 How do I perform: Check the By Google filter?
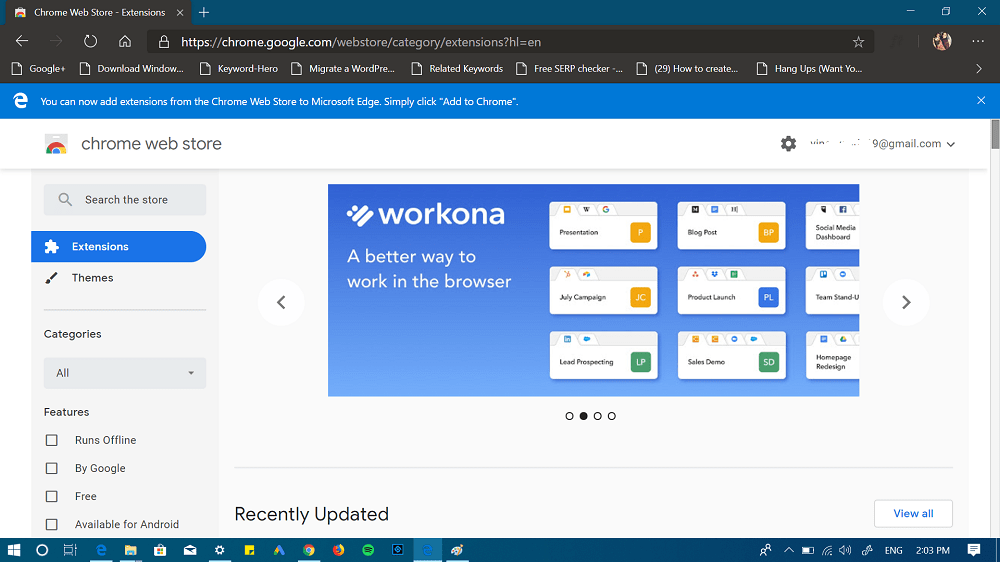tap(52, 468)
